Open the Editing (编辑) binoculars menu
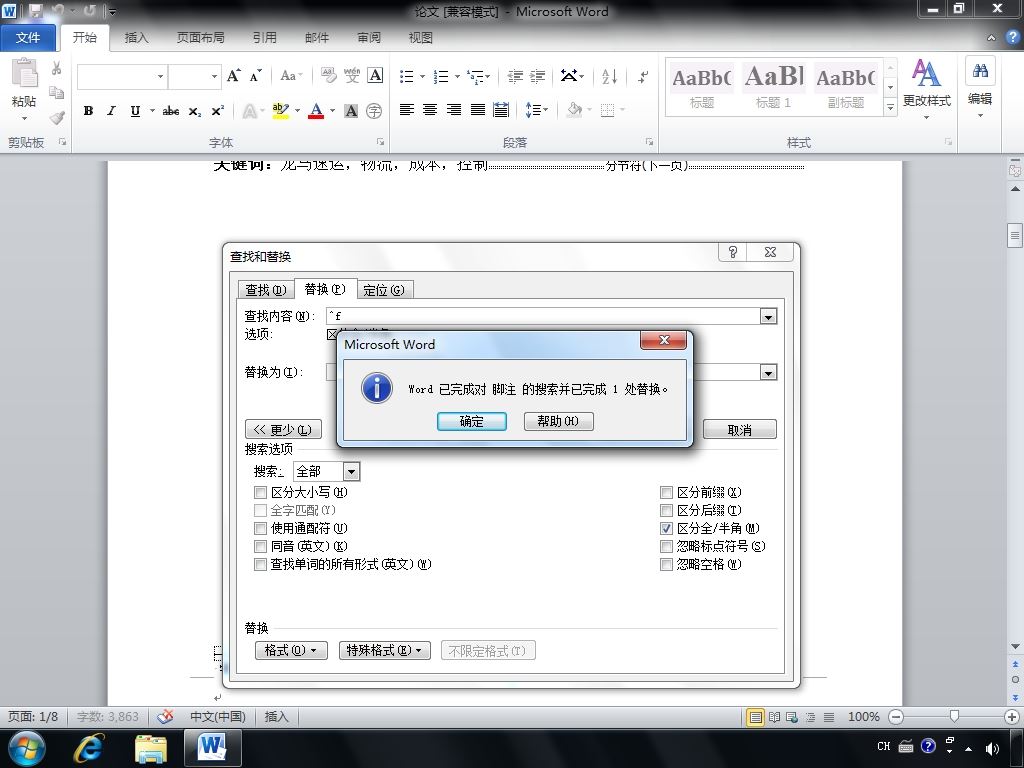The width and height of the screenshot is (1024, 768). coord(980,88)
